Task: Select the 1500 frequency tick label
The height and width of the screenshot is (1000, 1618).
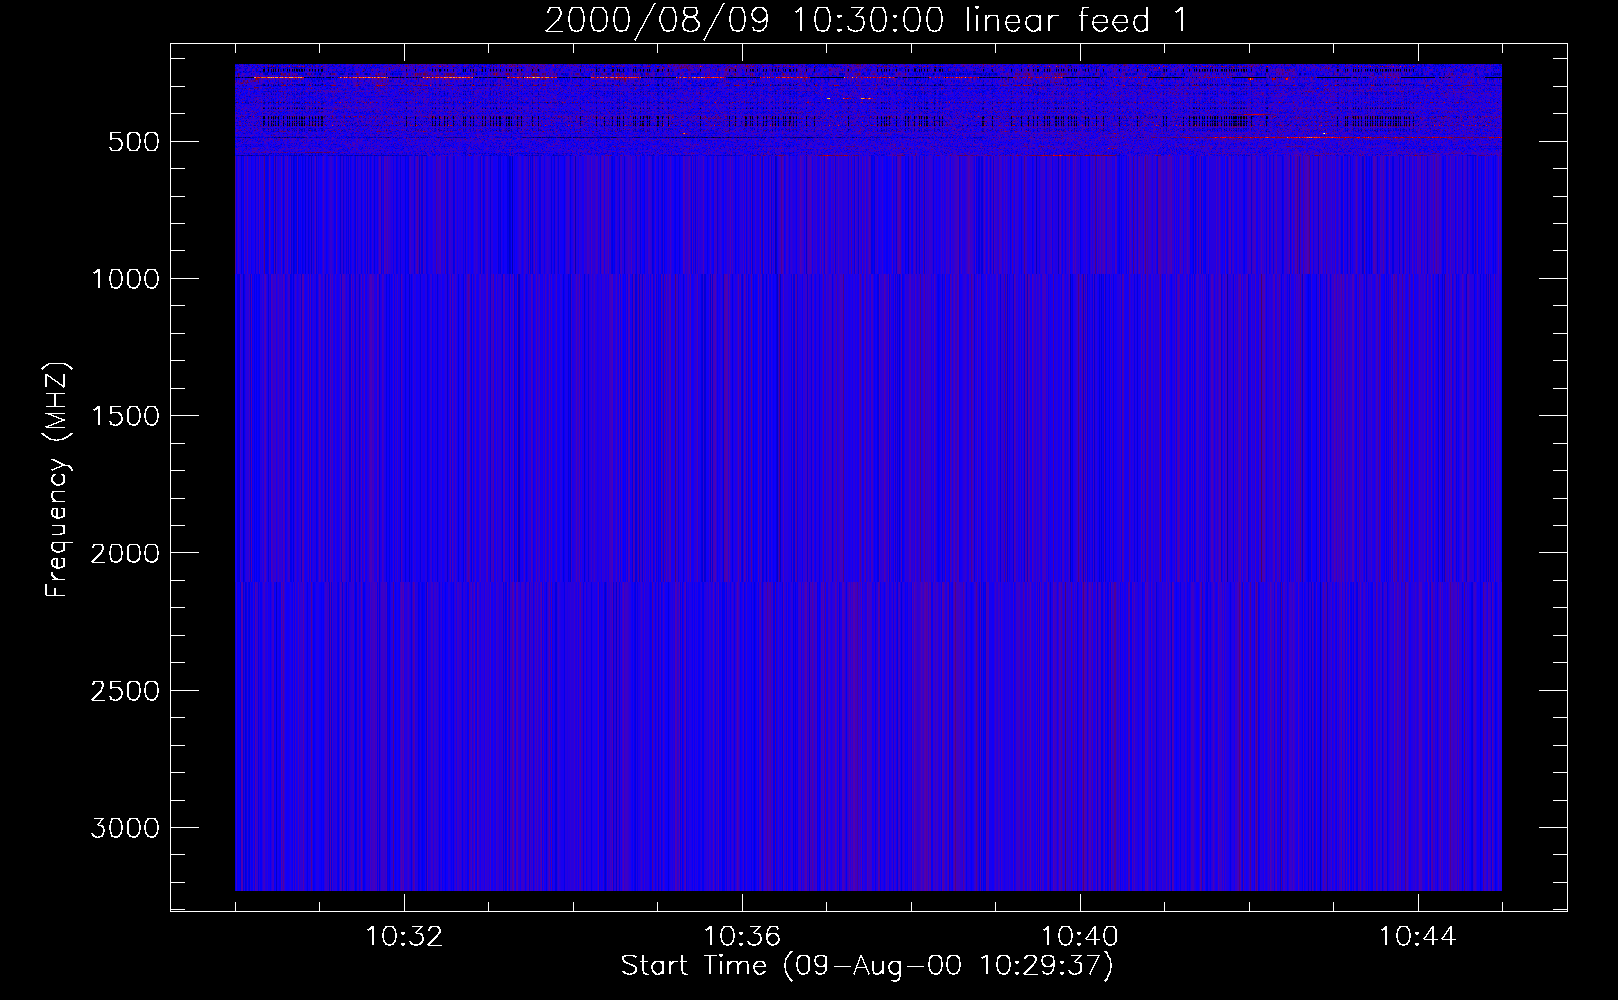Action: [125, 416]
